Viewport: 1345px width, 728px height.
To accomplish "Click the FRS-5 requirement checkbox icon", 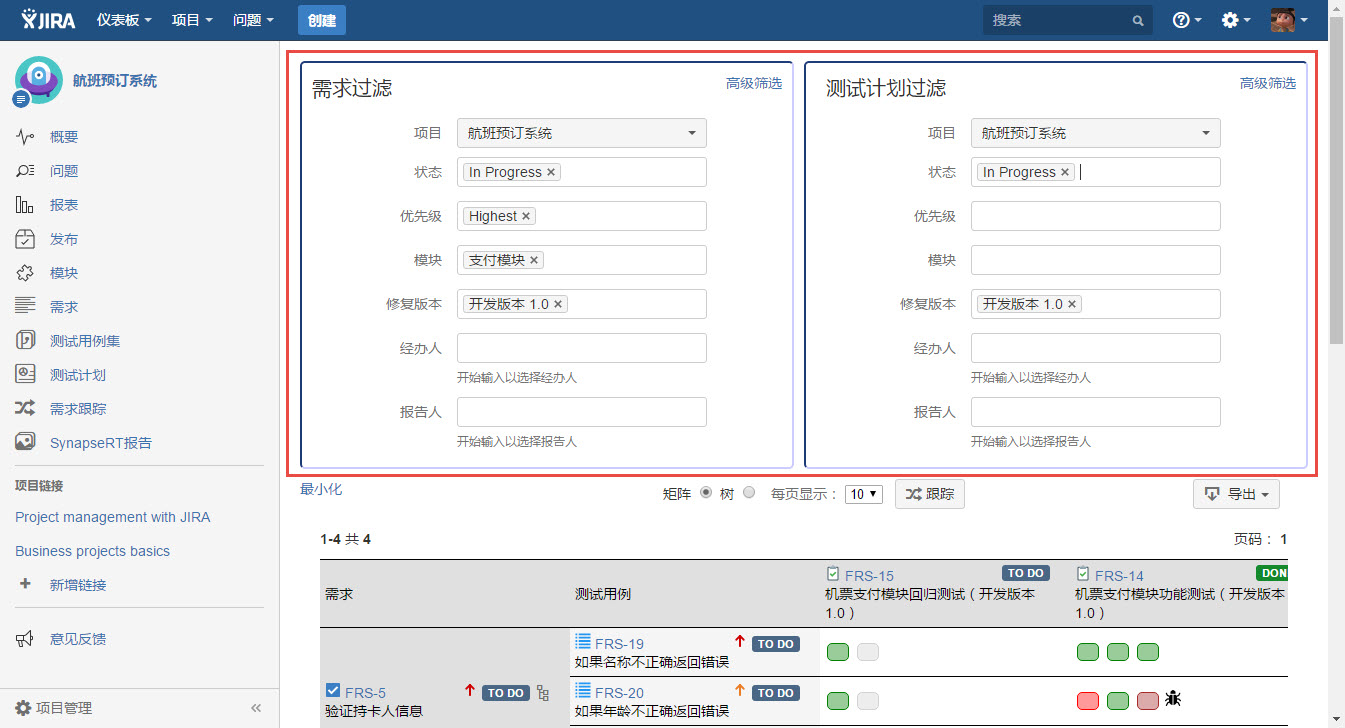I will tap(333, 690).
